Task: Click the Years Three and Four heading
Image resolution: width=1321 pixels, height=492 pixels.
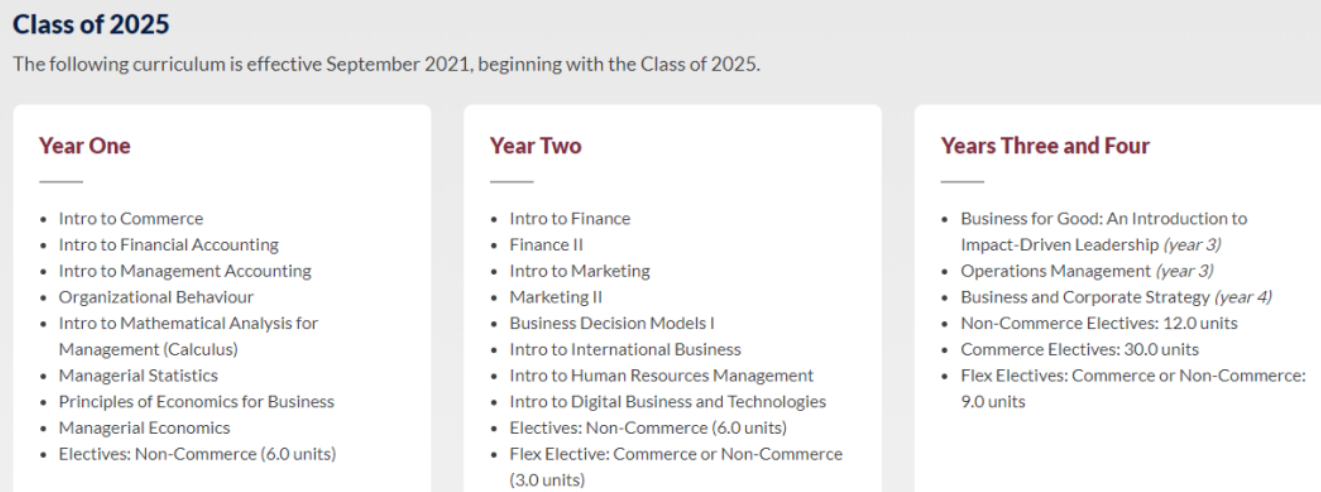Action: (1045, 146)
